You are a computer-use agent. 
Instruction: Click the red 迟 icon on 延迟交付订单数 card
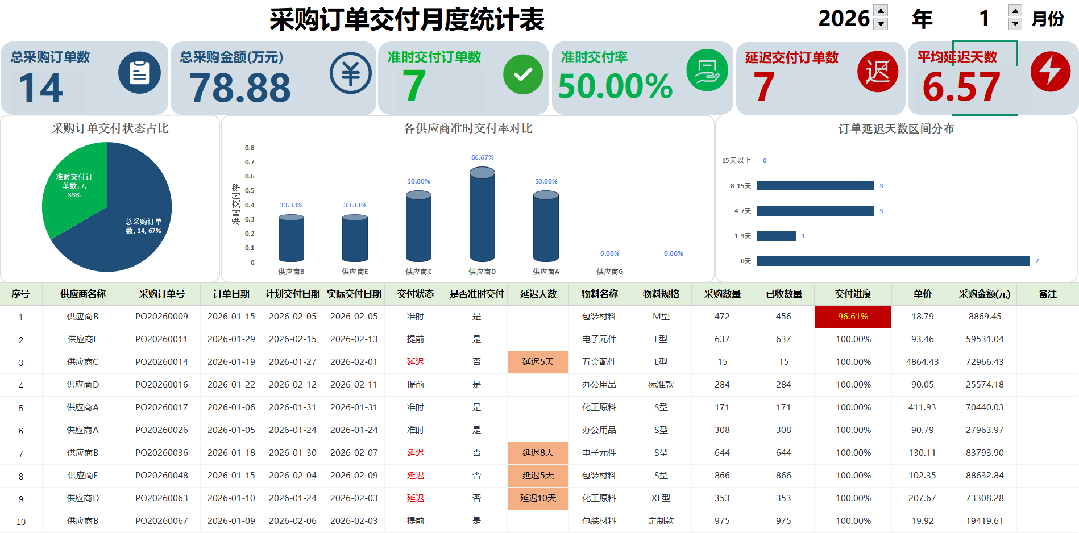pyautogui.click(x=877, y=71)
